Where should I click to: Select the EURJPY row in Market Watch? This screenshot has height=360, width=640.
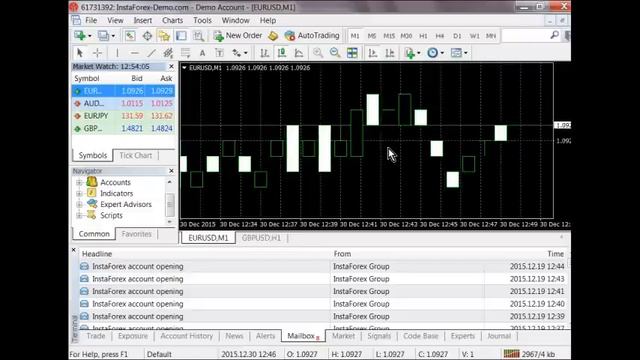tap(123, 116)
